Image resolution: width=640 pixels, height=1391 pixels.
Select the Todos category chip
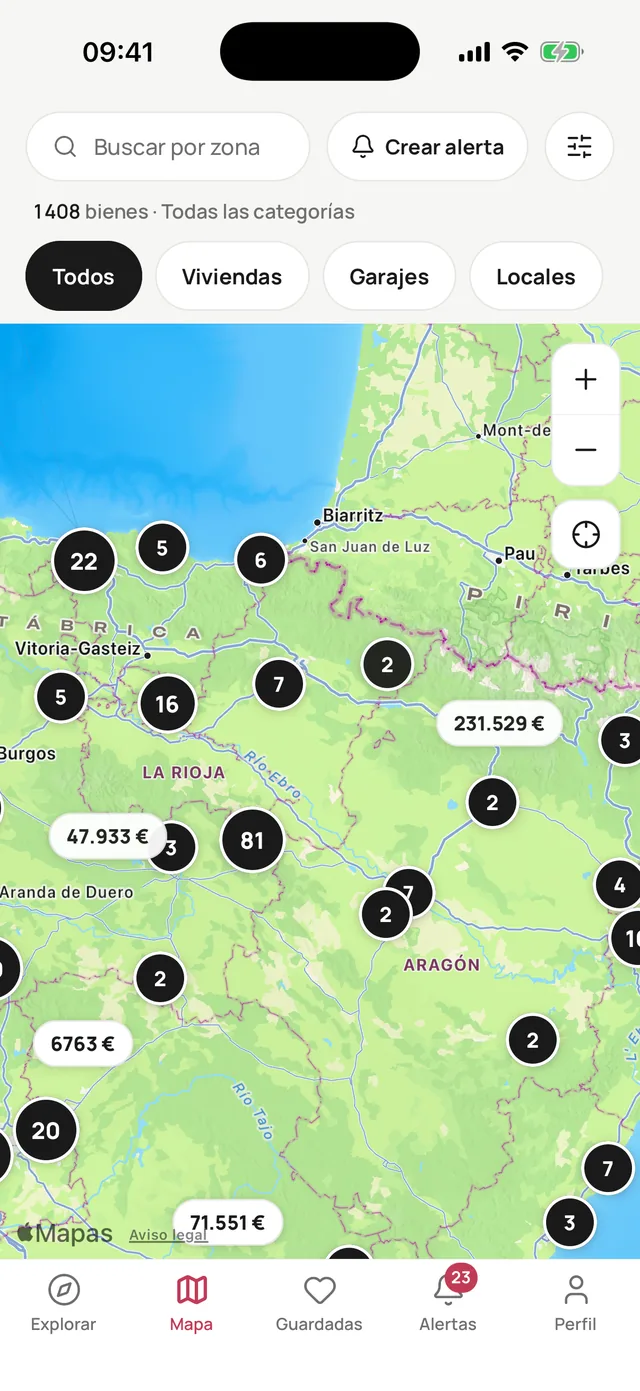pos(84,277)
